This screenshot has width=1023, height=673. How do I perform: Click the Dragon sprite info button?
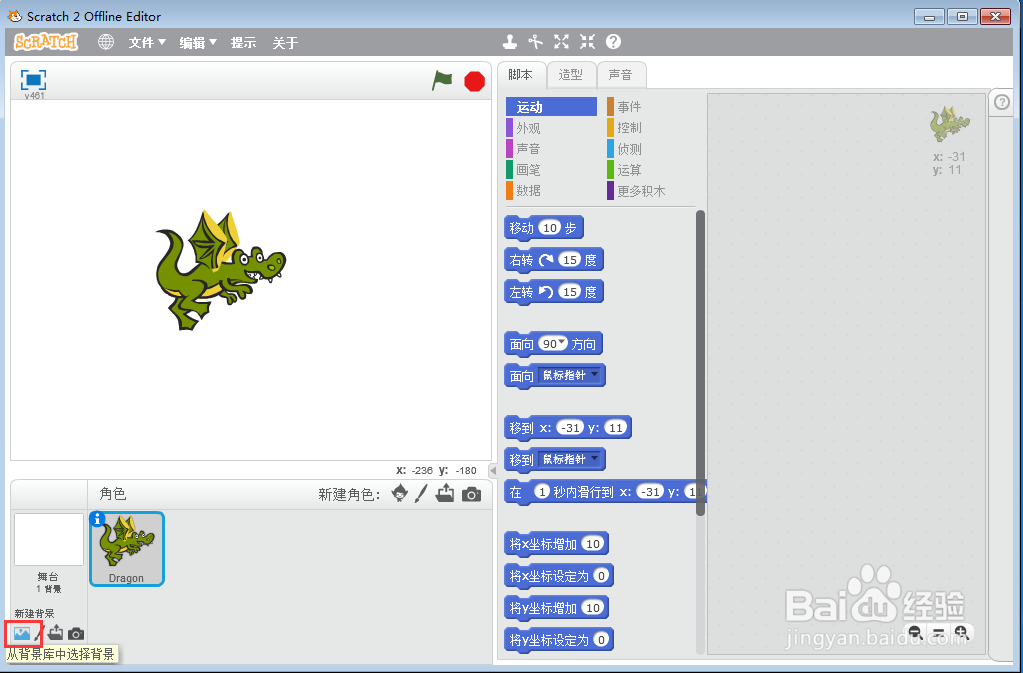click(97, 519)
